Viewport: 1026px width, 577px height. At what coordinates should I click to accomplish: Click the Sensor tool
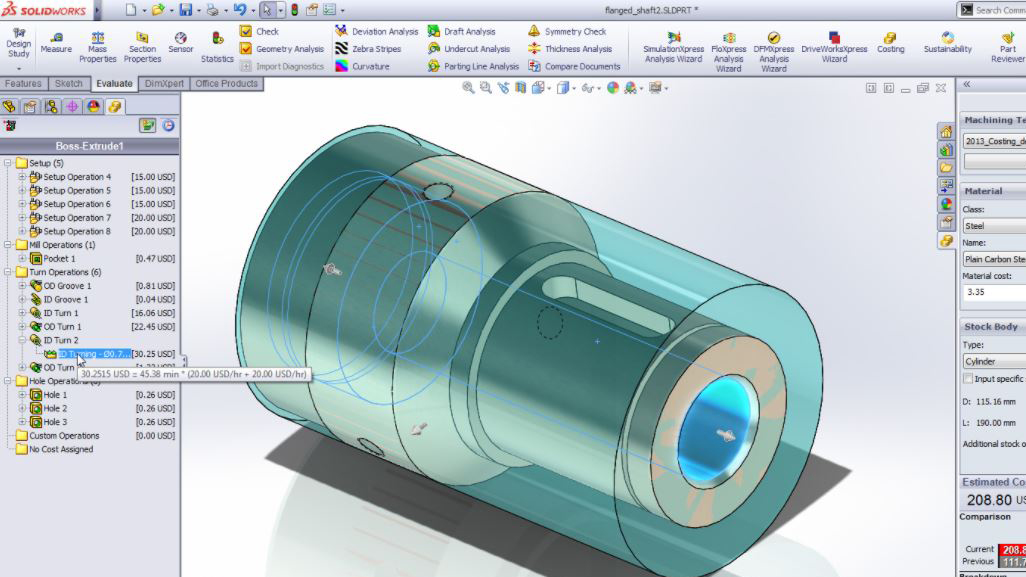point(181,43)
